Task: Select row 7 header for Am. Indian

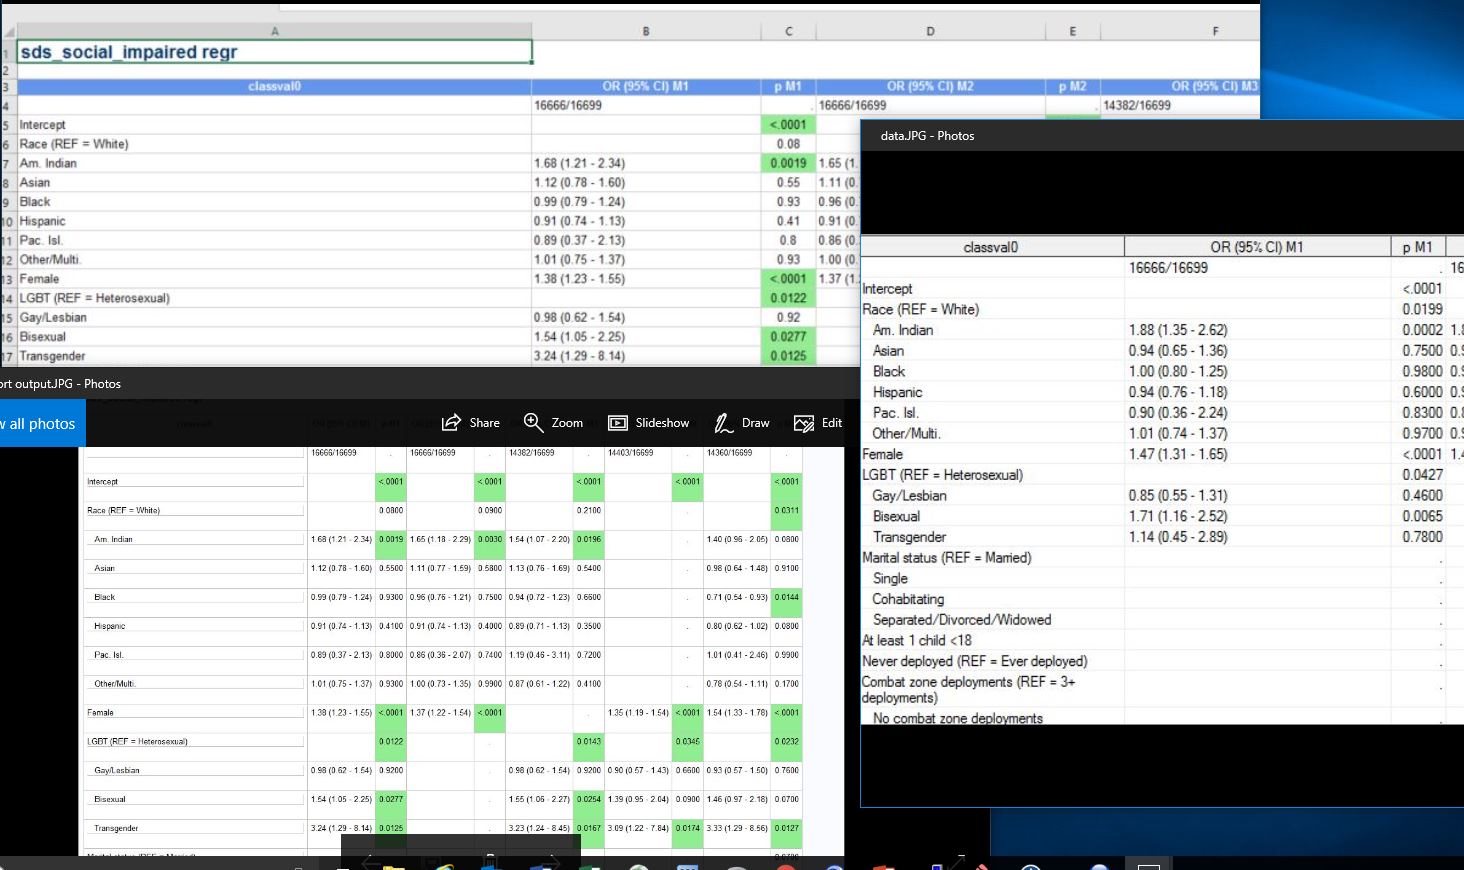Action: click(x=7, y=163)
